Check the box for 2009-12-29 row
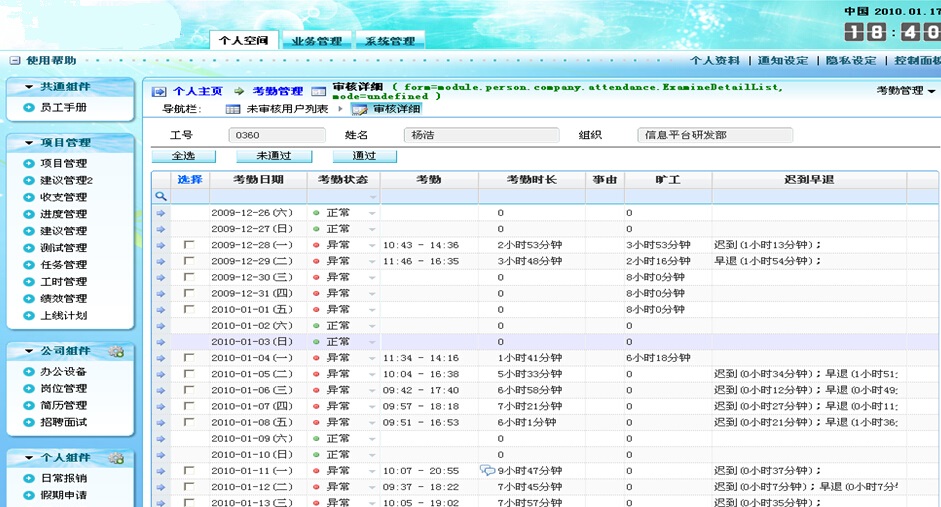Screen dimensions: 941x507 (x=189, y=261)
